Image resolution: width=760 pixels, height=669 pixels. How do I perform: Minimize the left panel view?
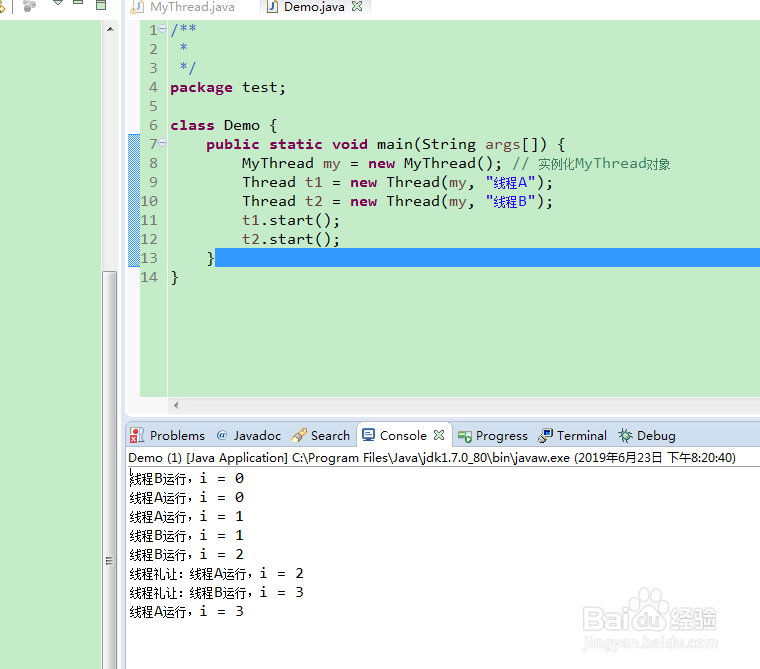coord(78,3)
